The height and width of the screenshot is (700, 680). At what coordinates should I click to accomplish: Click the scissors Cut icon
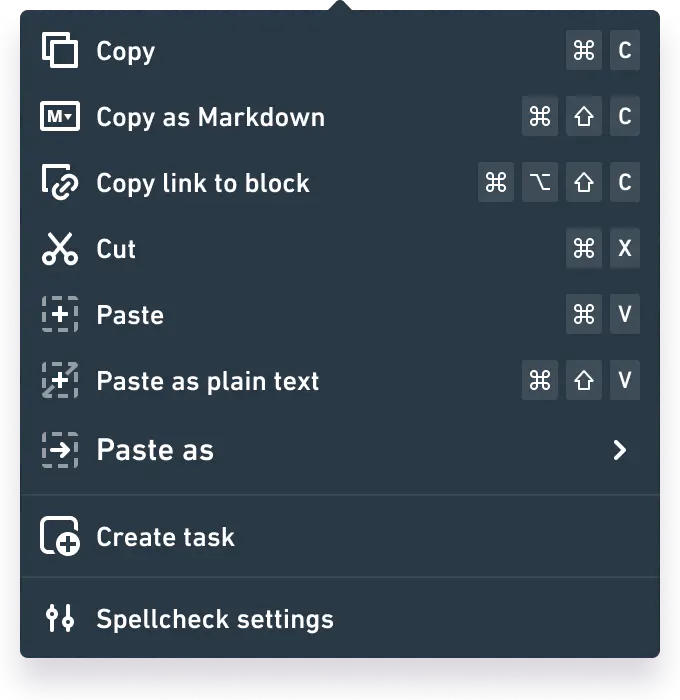[x=60, y=249]
